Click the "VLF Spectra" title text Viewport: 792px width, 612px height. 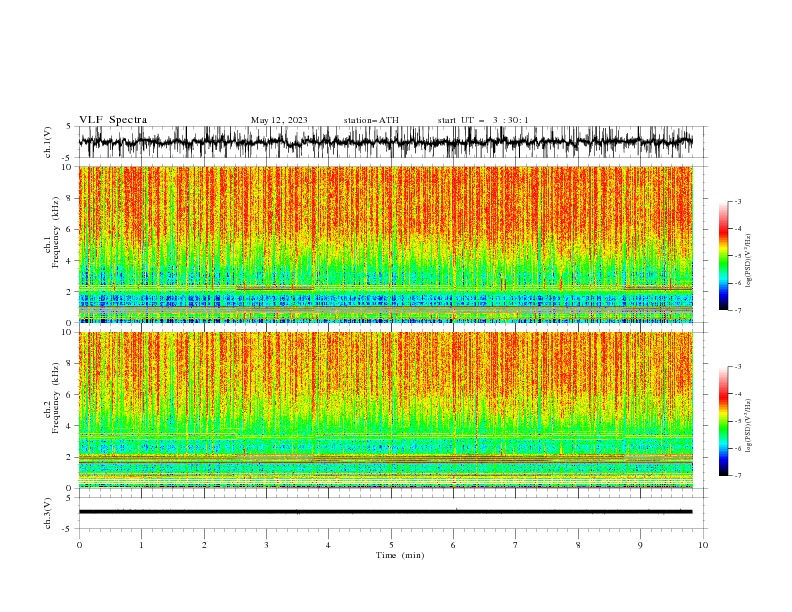coord(113,120)
